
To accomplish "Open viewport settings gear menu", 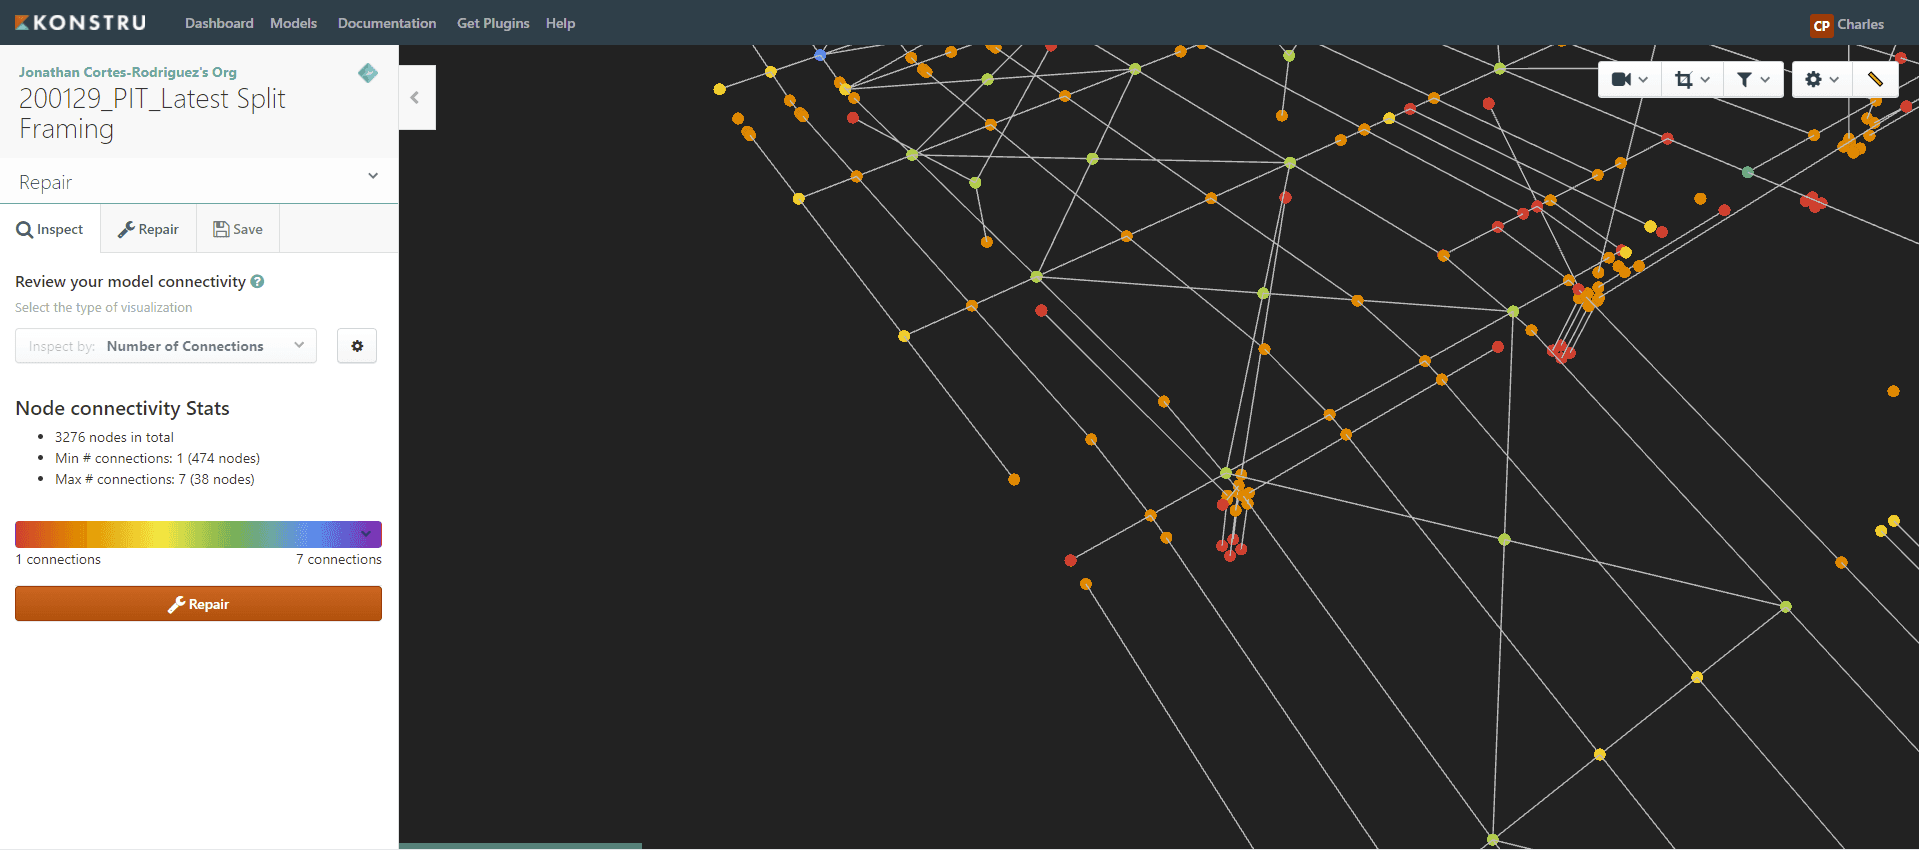I will pyautogui.click(x=1821, y=80).
